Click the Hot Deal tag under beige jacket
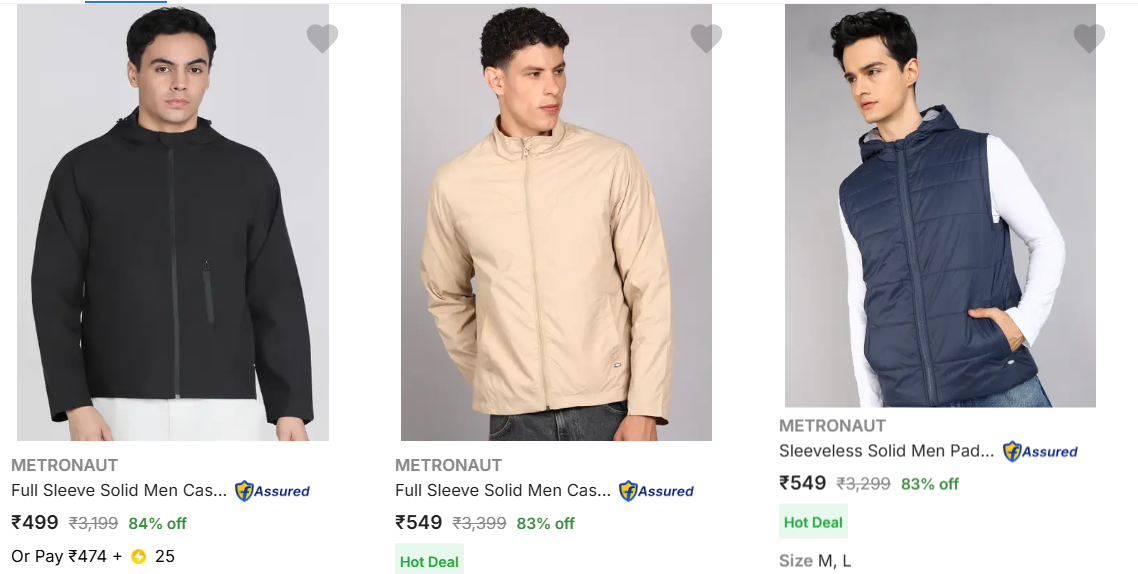 [429, 561]
